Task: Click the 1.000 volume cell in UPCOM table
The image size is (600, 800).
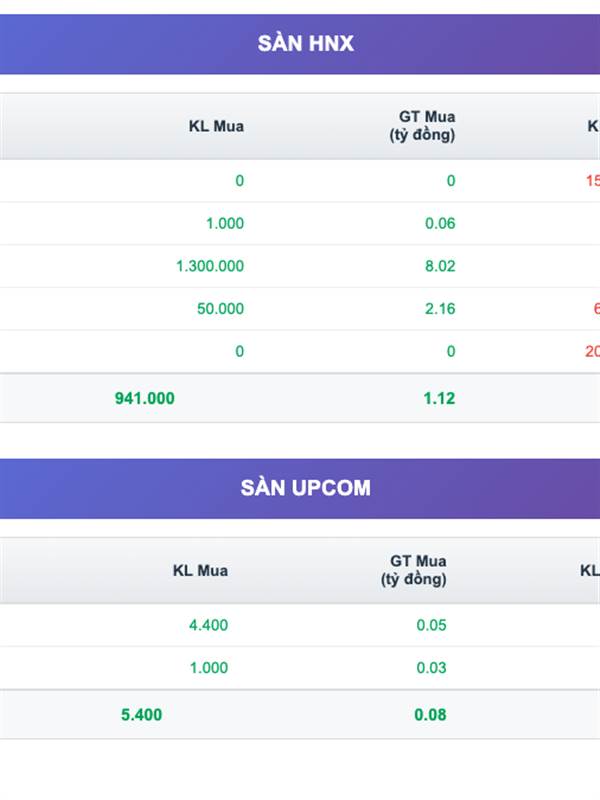Action: (209, 668)
